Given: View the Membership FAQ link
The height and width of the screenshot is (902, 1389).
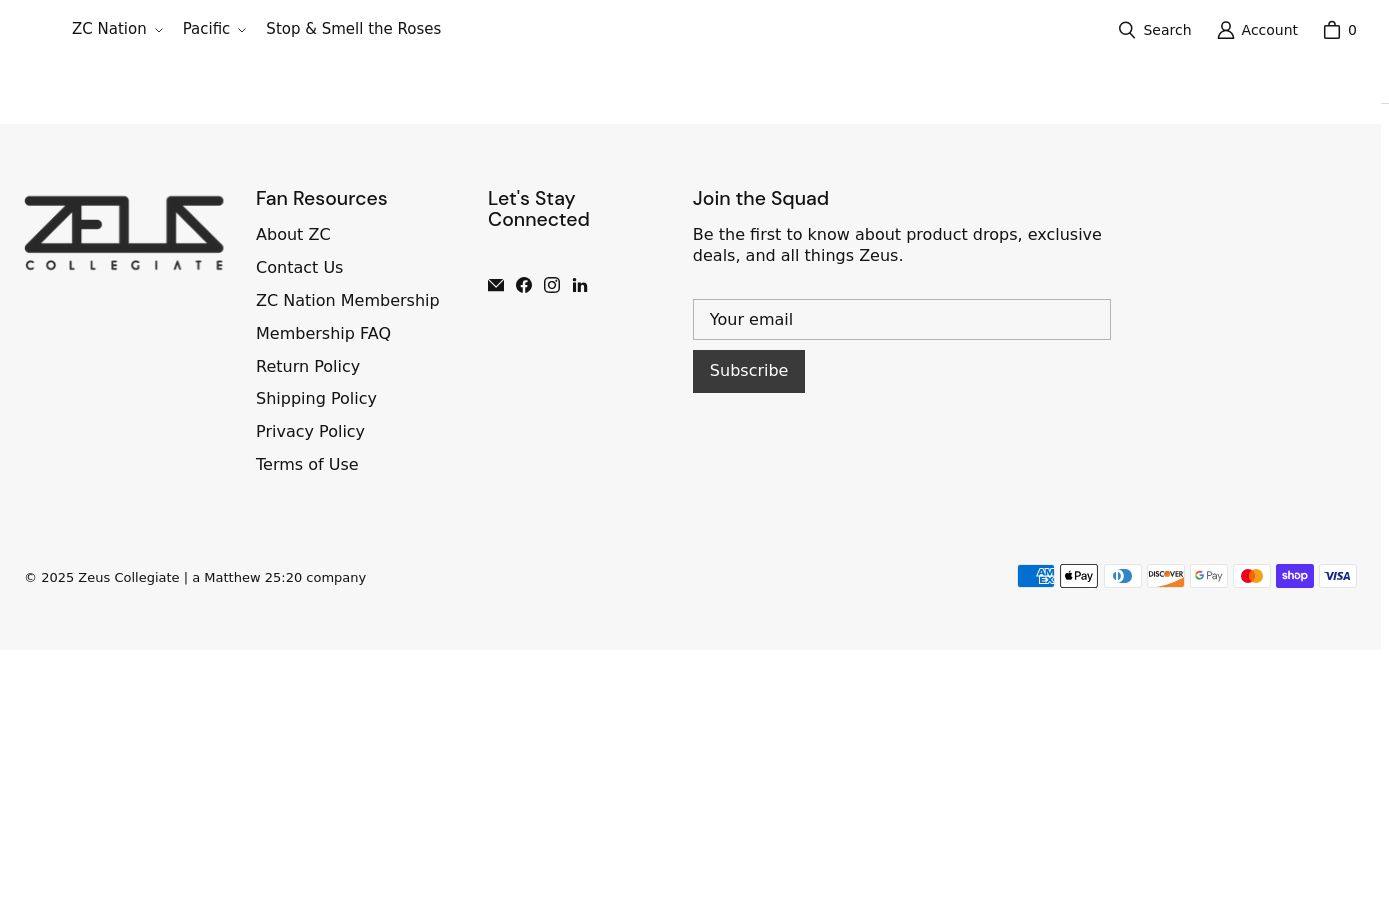Looking at the screenshot, I should click(323, 334).
